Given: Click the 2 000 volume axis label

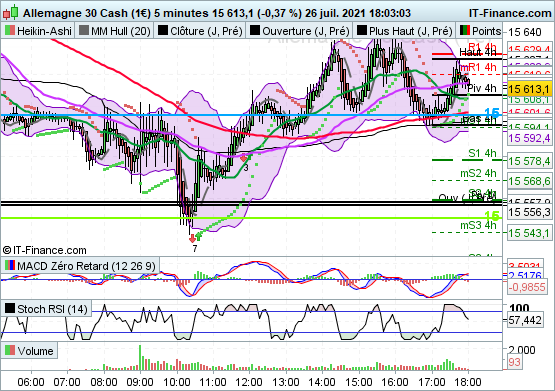Looking at the screenshot, I should 522,350.
